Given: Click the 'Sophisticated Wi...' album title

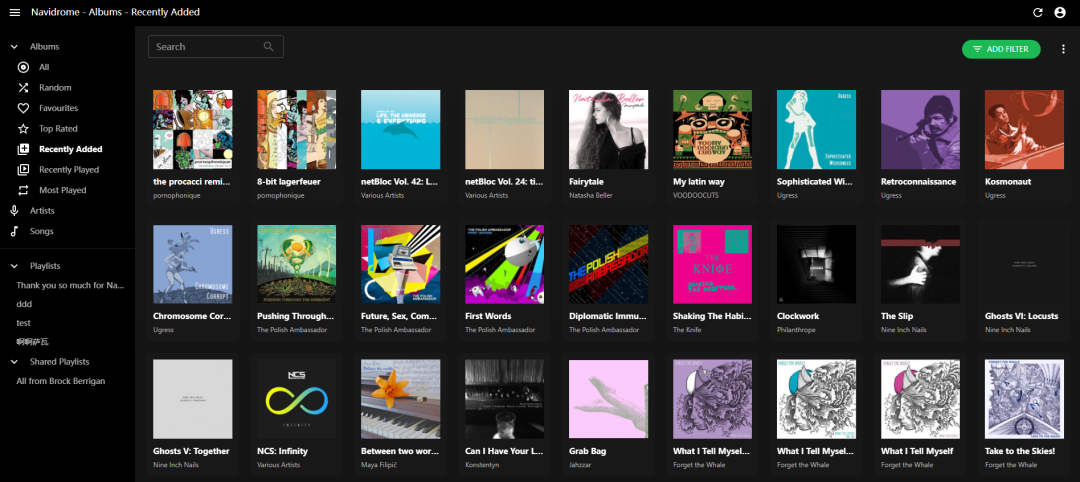Looking at the screenshot, I should pyautogui.click(x=815, y=182).
